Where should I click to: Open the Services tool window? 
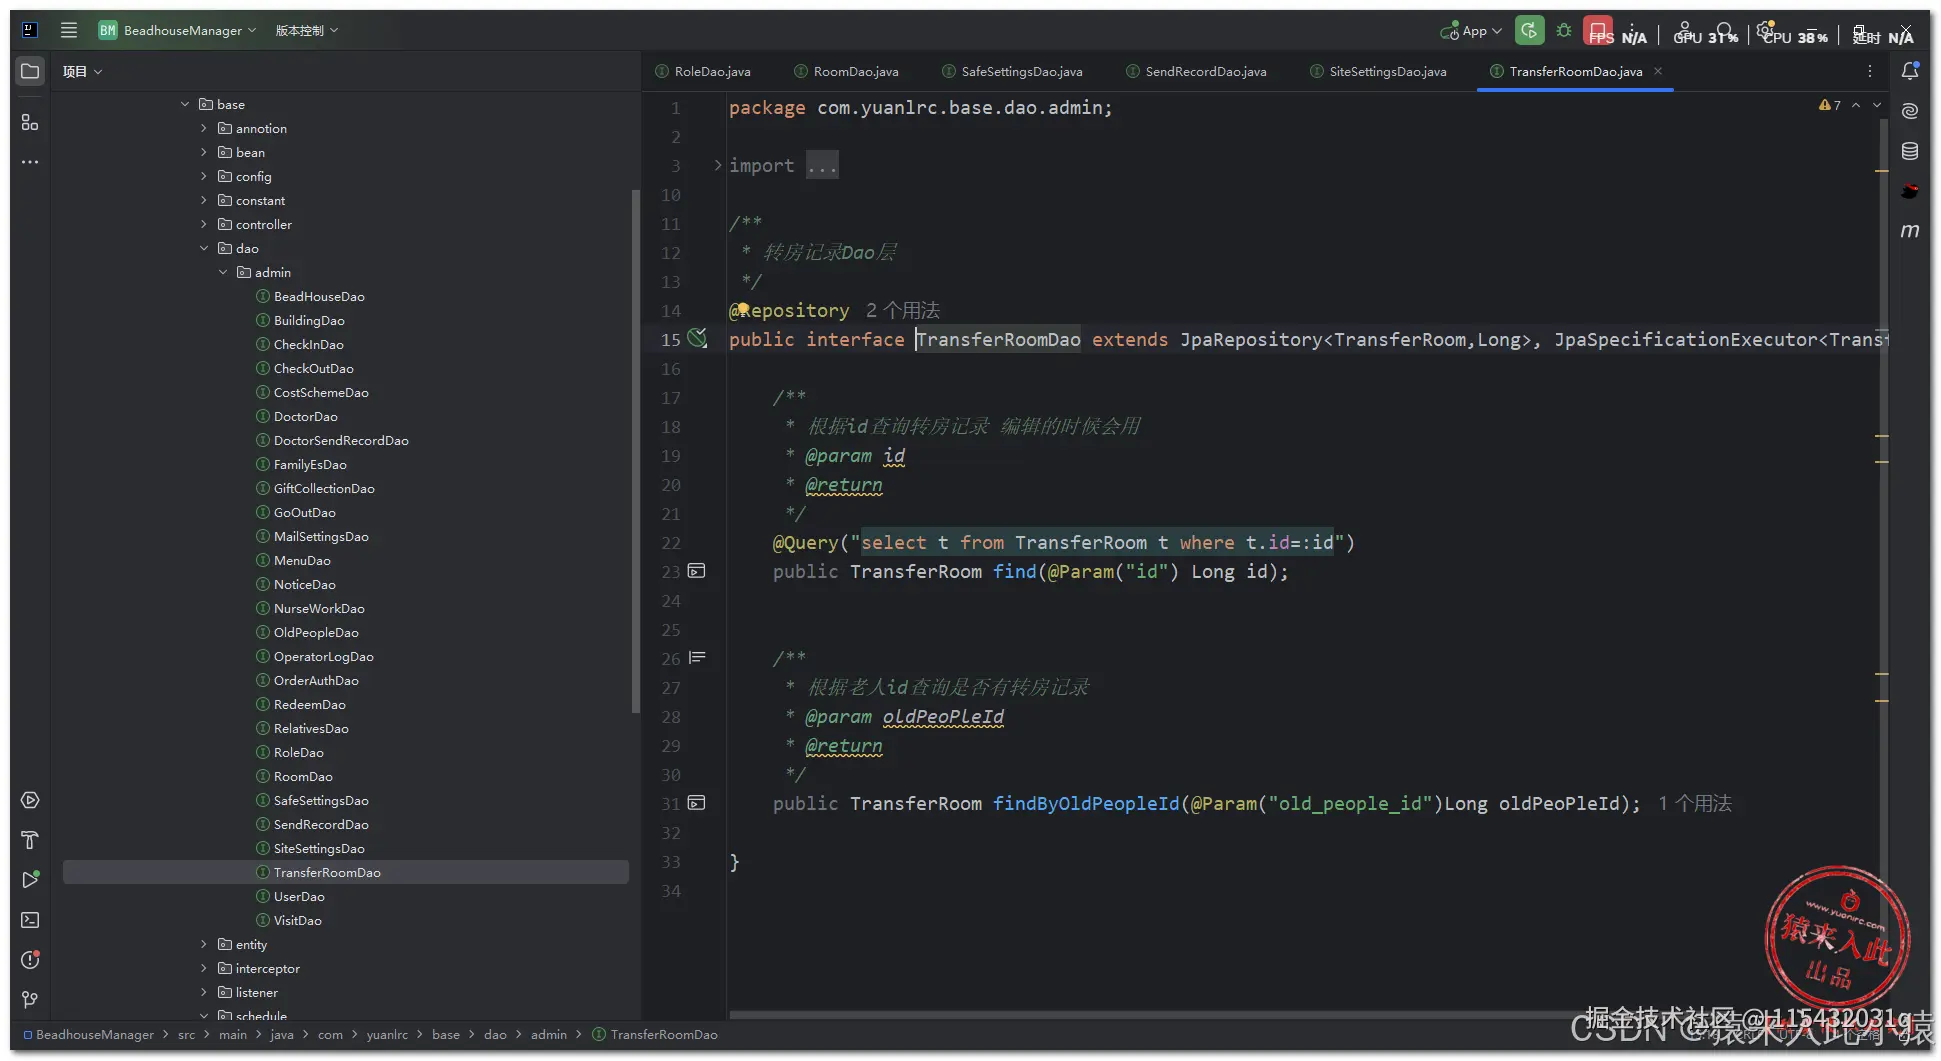[x=30, y=800]
